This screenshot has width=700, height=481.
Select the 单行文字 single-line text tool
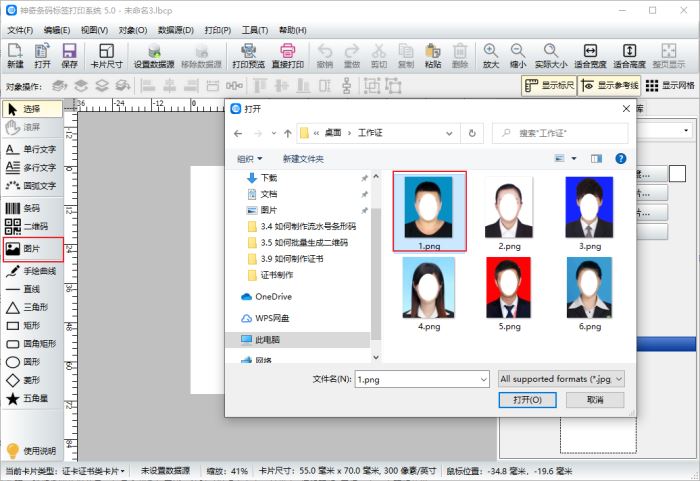click(x=32, y=149)
